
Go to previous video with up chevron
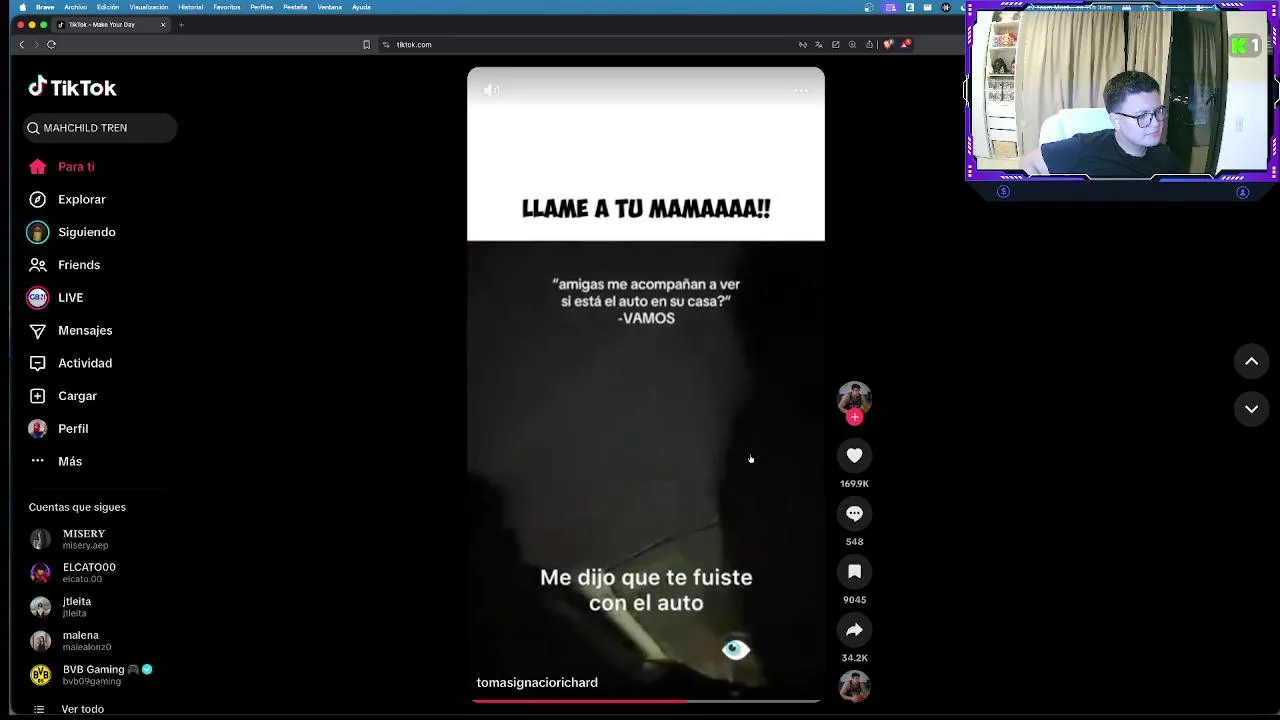coord(1251,362)
